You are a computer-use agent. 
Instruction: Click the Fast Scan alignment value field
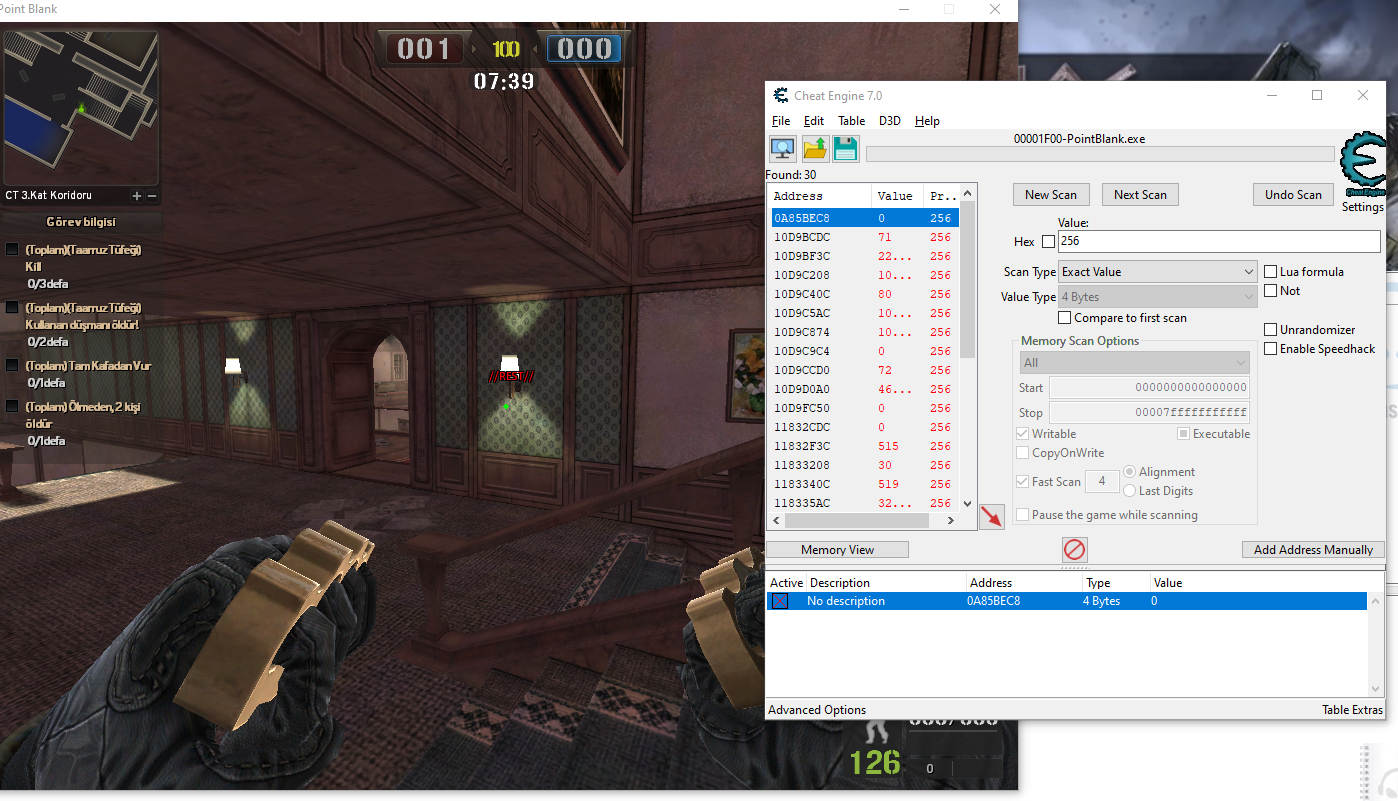pos(1102,482)
